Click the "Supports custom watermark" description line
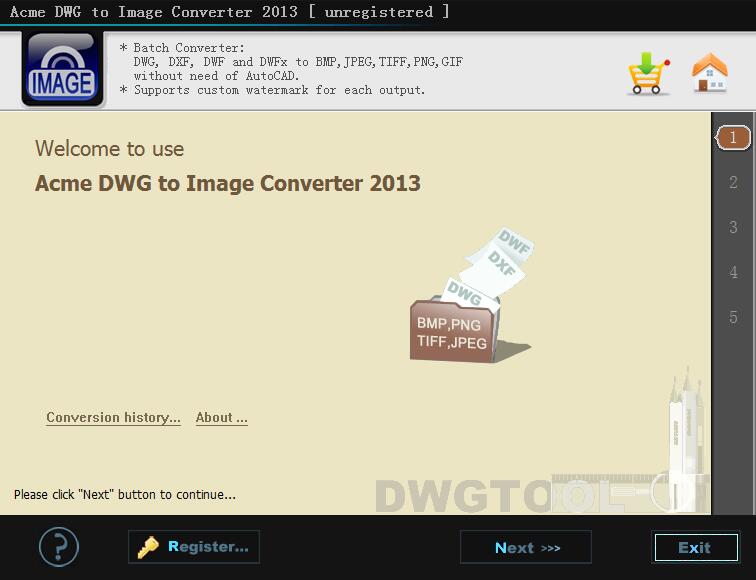The height and width of the screenshot is (580, 756). [x=272, y=90]
